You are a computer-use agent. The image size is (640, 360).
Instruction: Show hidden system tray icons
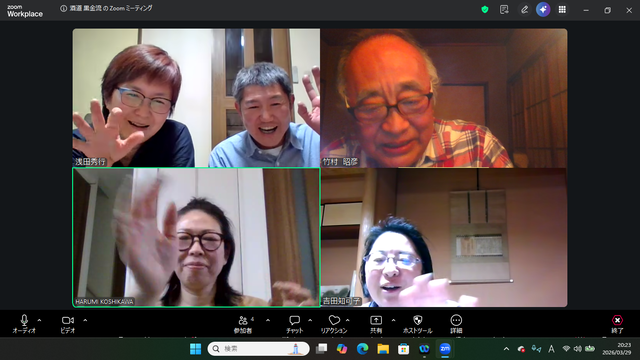pos(507,349)
